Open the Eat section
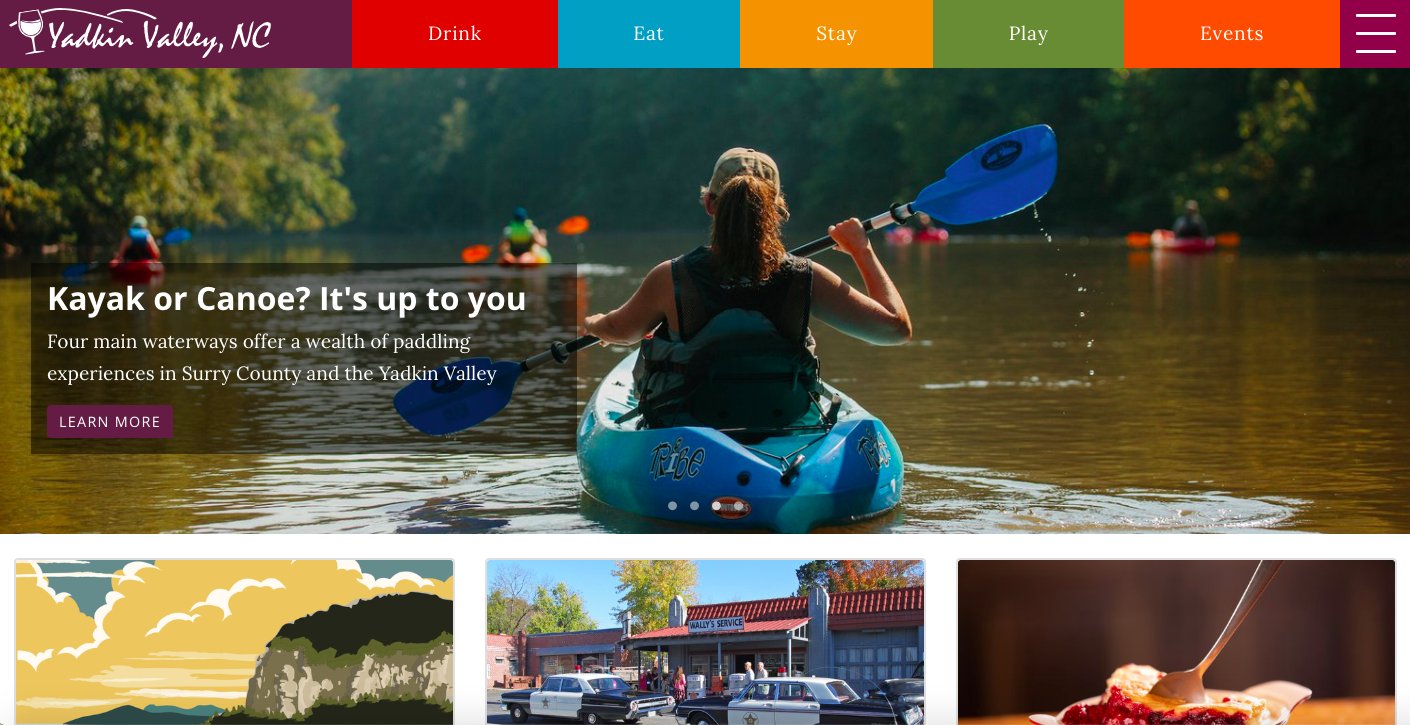 tap(649, 34)
